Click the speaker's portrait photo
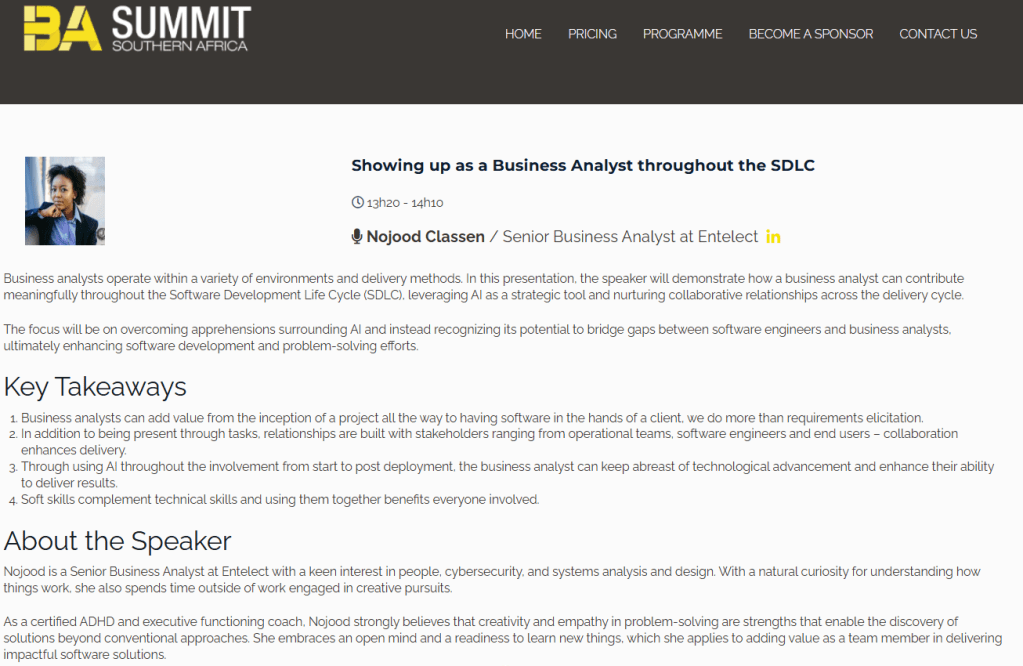This screenshot has height=666, width=1023. pos(64,200)
